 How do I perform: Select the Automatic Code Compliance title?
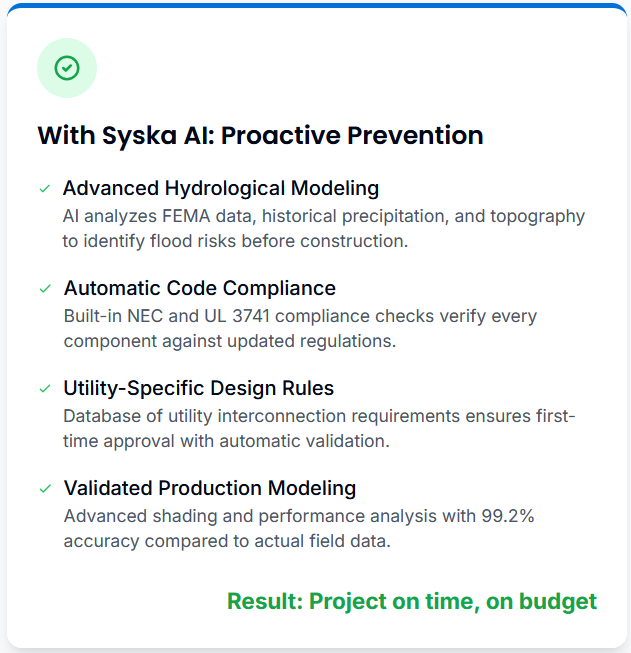(199, 288)
